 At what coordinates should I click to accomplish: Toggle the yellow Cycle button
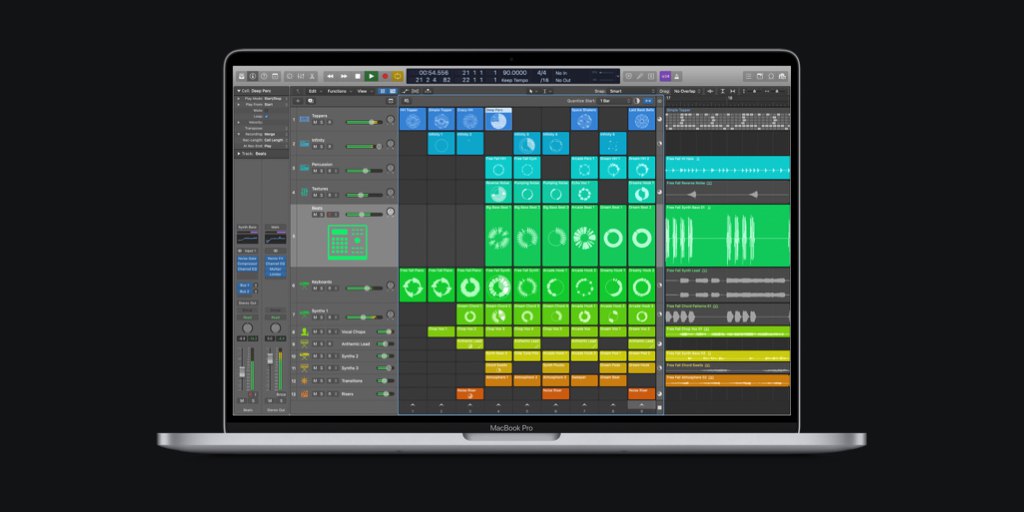pos(398,76)
